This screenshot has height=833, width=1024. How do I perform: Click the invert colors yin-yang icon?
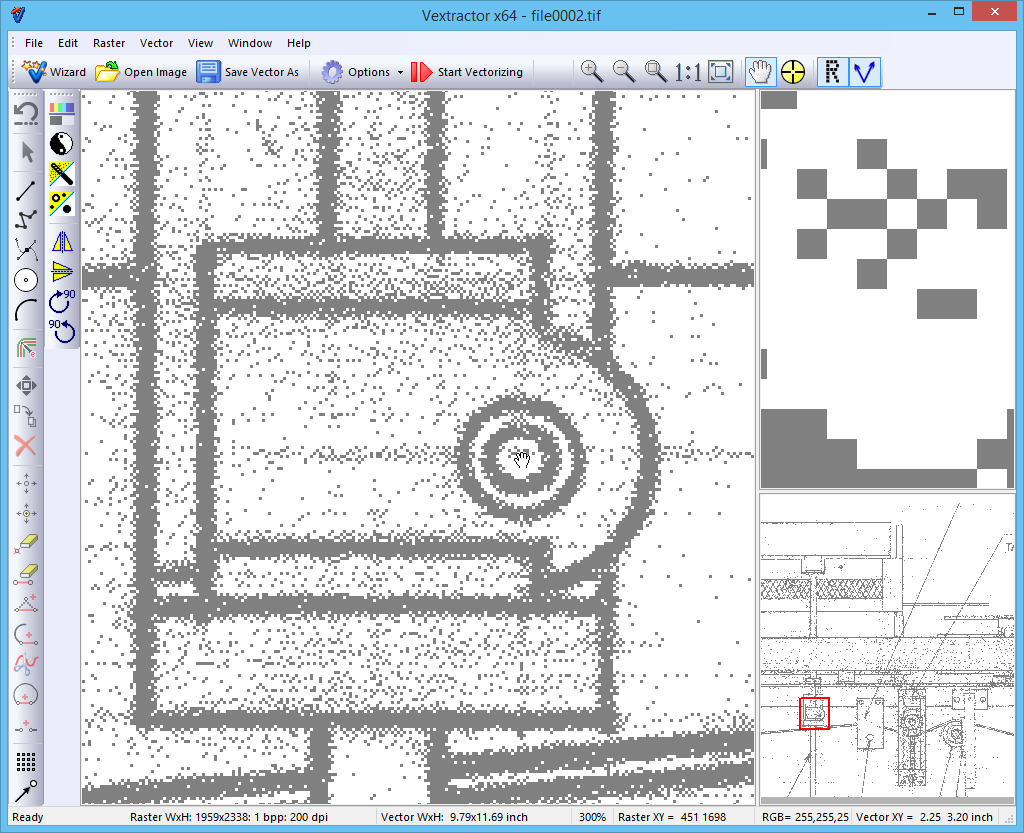coord(62,143)
